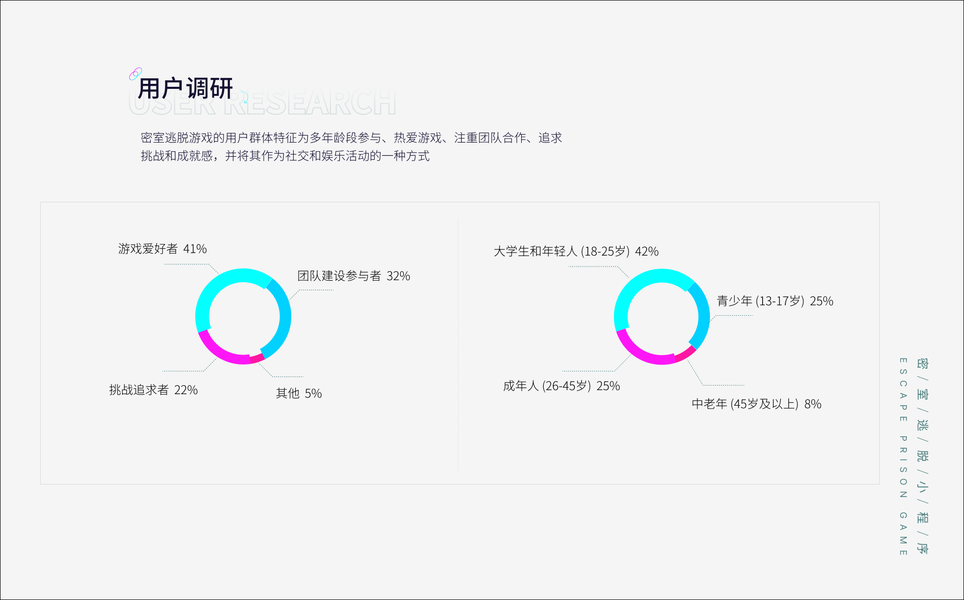Viewport: 964px width, 600px height.
Task: Select the 用户调研 heading
Action: [x=185, y=89]
